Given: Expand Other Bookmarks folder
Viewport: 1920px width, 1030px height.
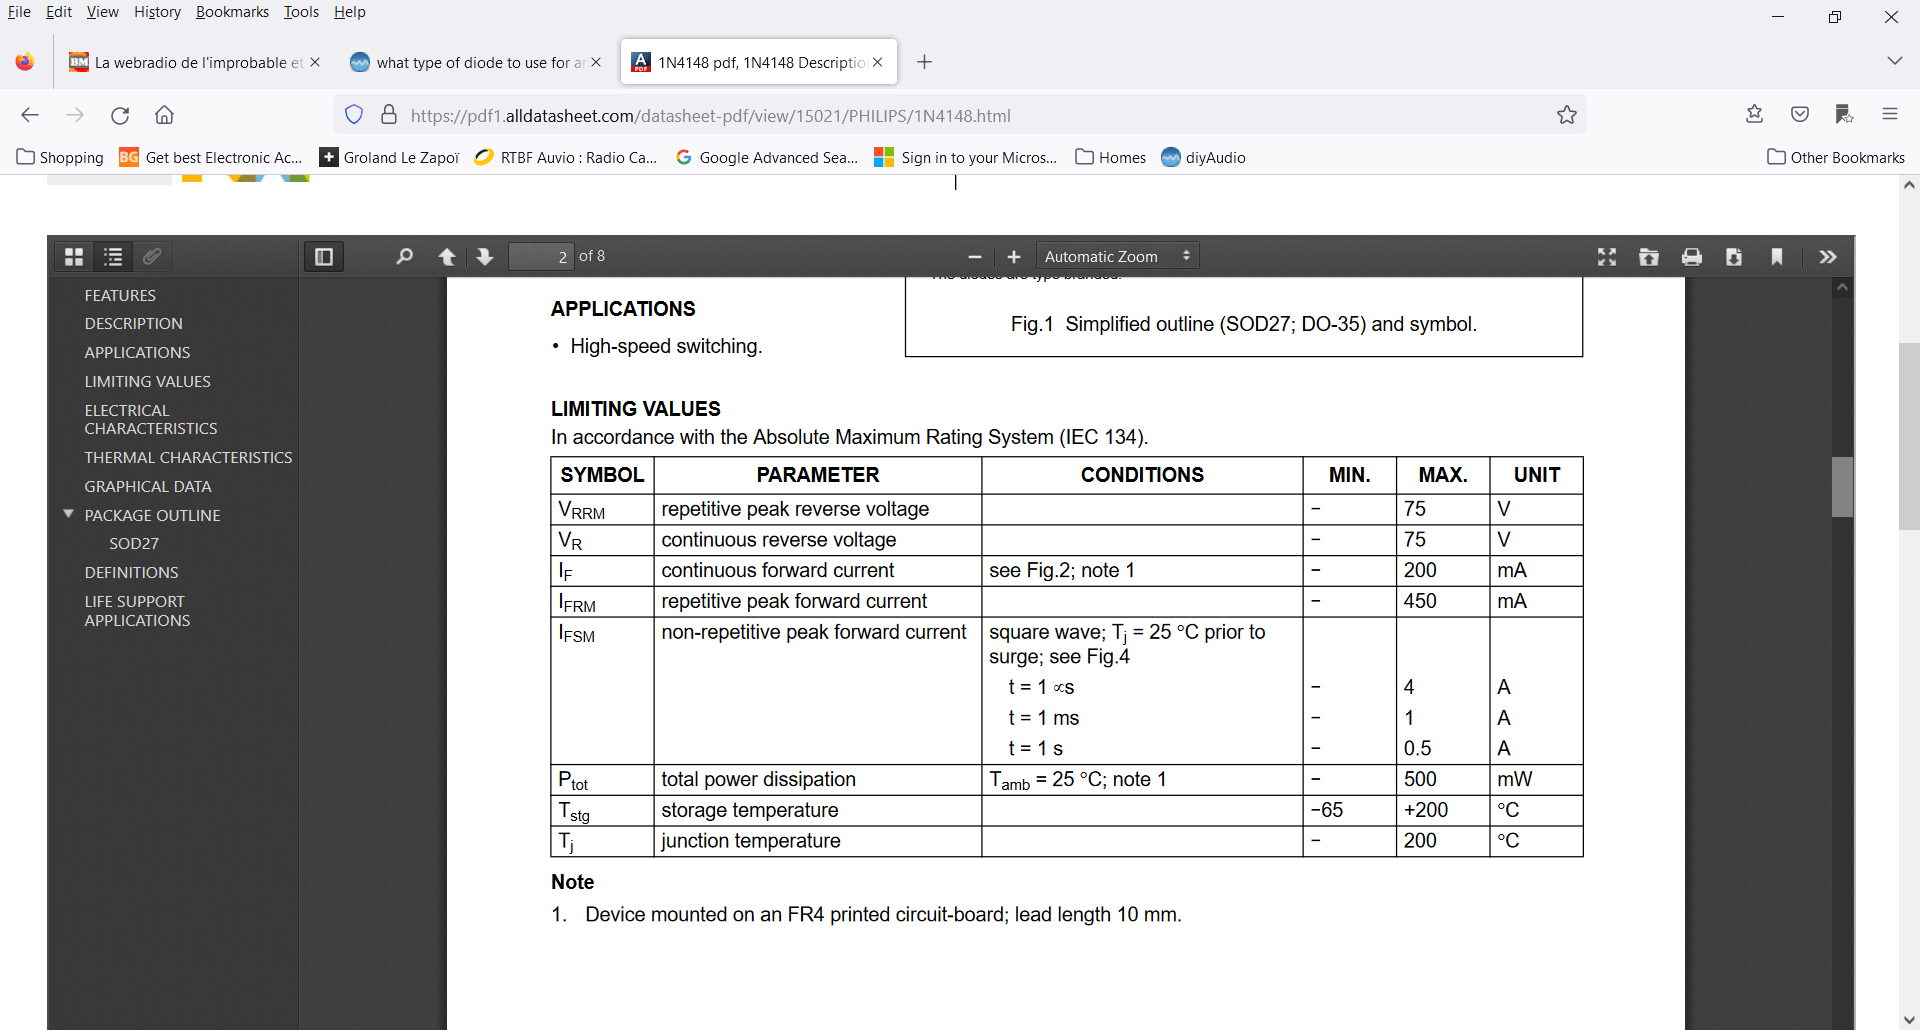Looking at the screenshot, I should (1836, 157).
